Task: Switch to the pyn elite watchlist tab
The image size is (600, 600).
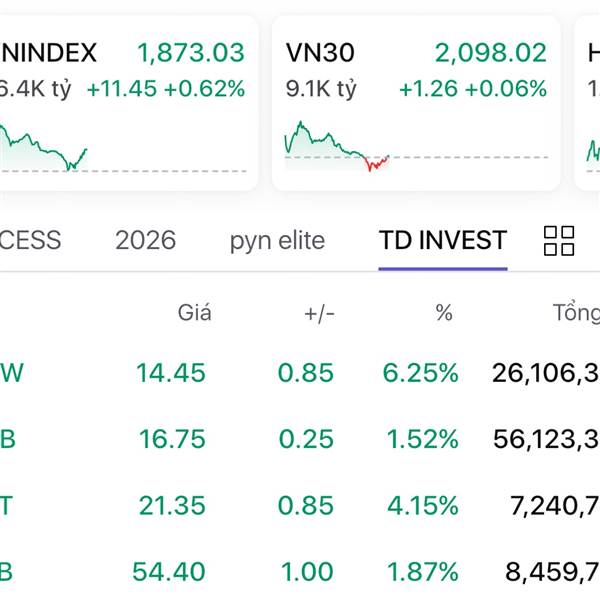Action: click(x=277, y=241)
